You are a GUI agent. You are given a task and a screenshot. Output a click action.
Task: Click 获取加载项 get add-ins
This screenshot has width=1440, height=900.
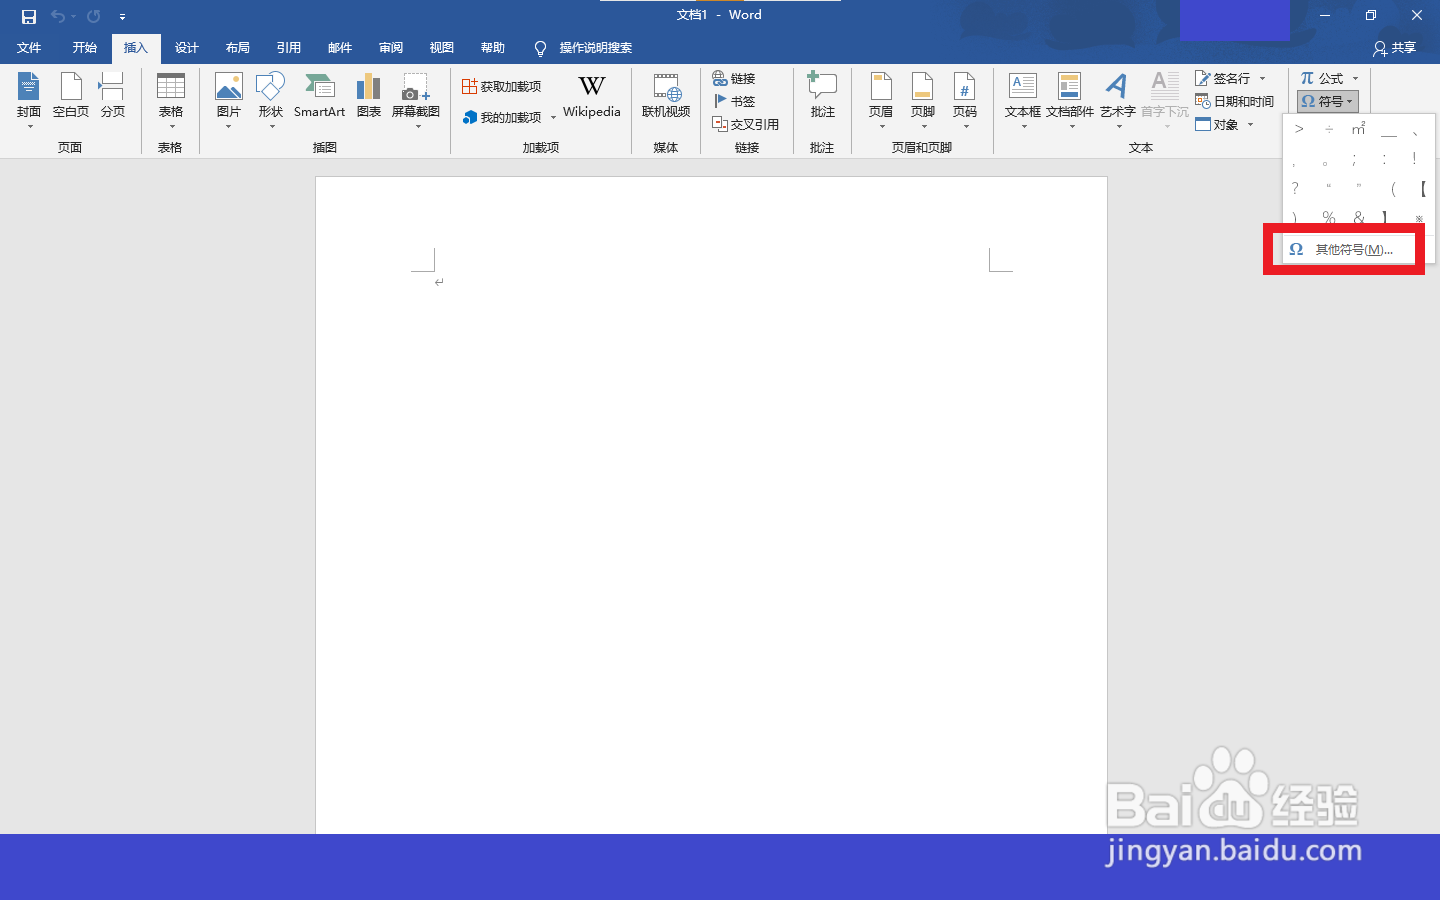[502, 87]
